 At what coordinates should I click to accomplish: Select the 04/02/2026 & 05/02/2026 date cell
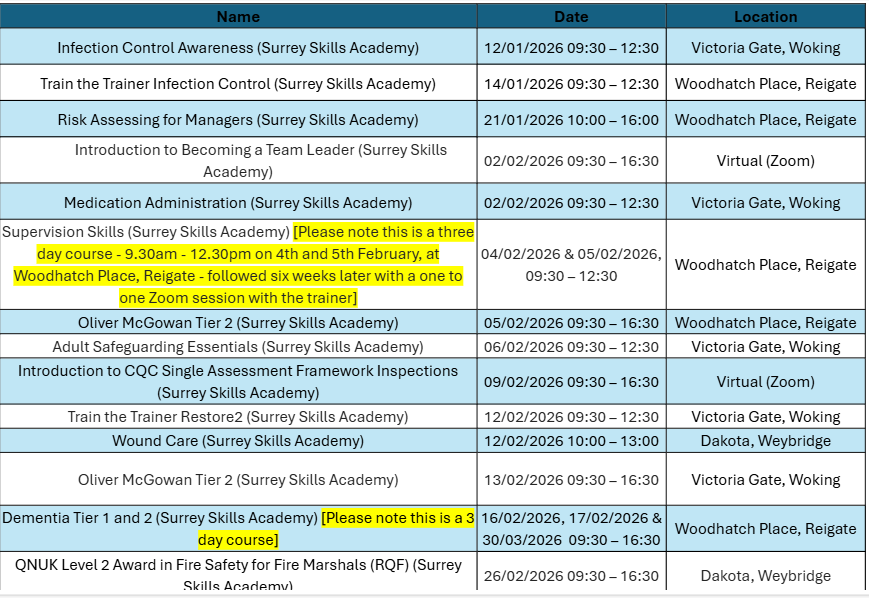(x=571, y=265)
